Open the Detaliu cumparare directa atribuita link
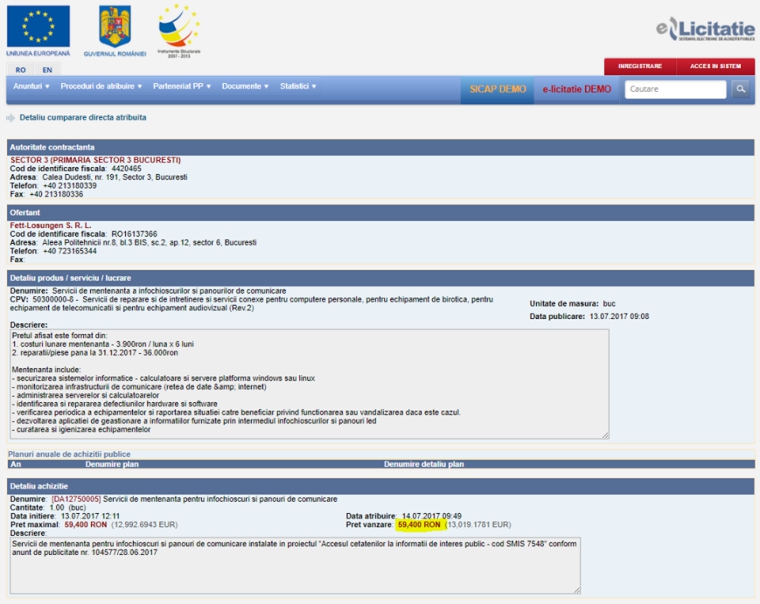The width and height of the screenshot is (760, 604). pos(83,117)
